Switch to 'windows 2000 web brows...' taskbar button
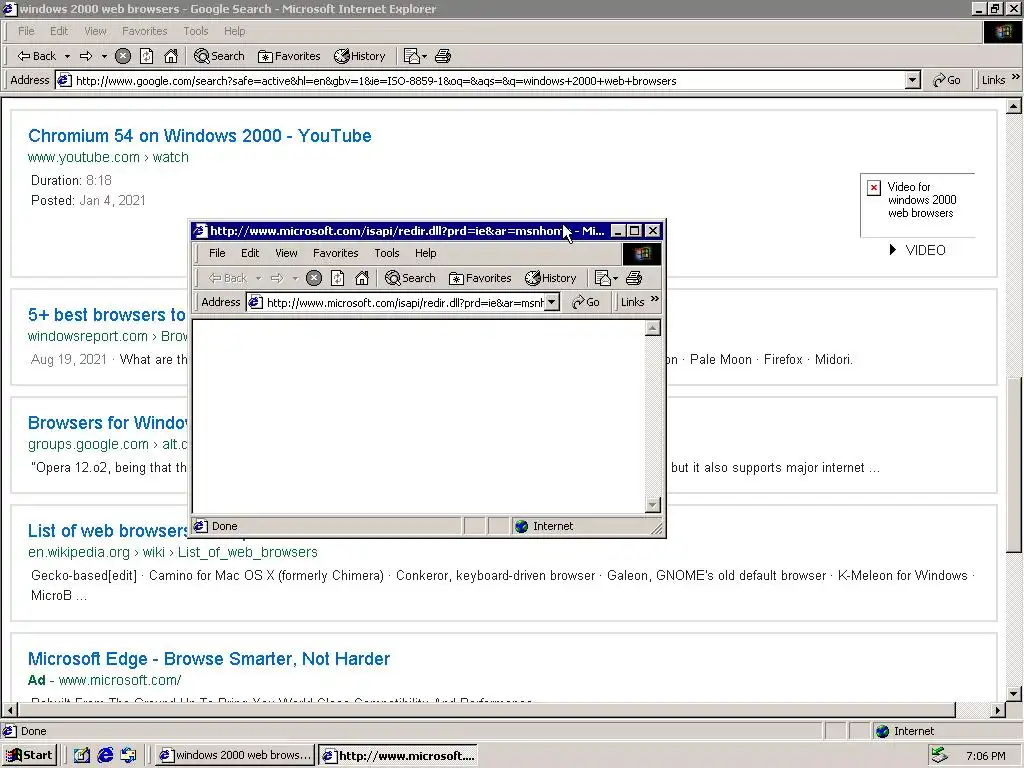Viewport: 1024px width, 768px height. click(x=236, y=756)
